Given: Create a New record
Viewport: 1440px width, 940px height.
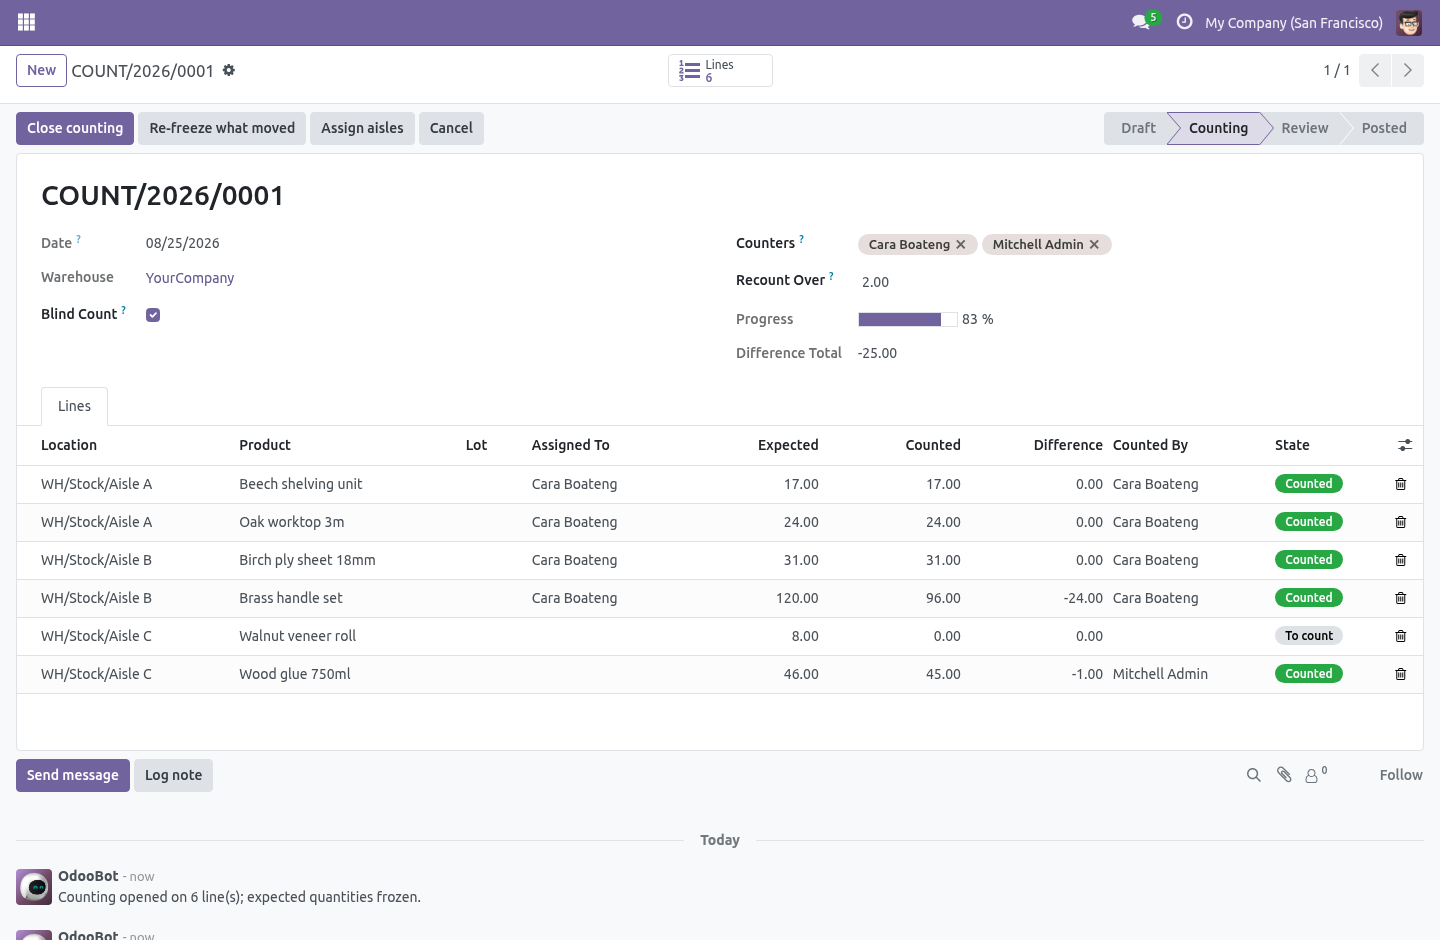Looking at the screenshot, I should tap(41, 70).
